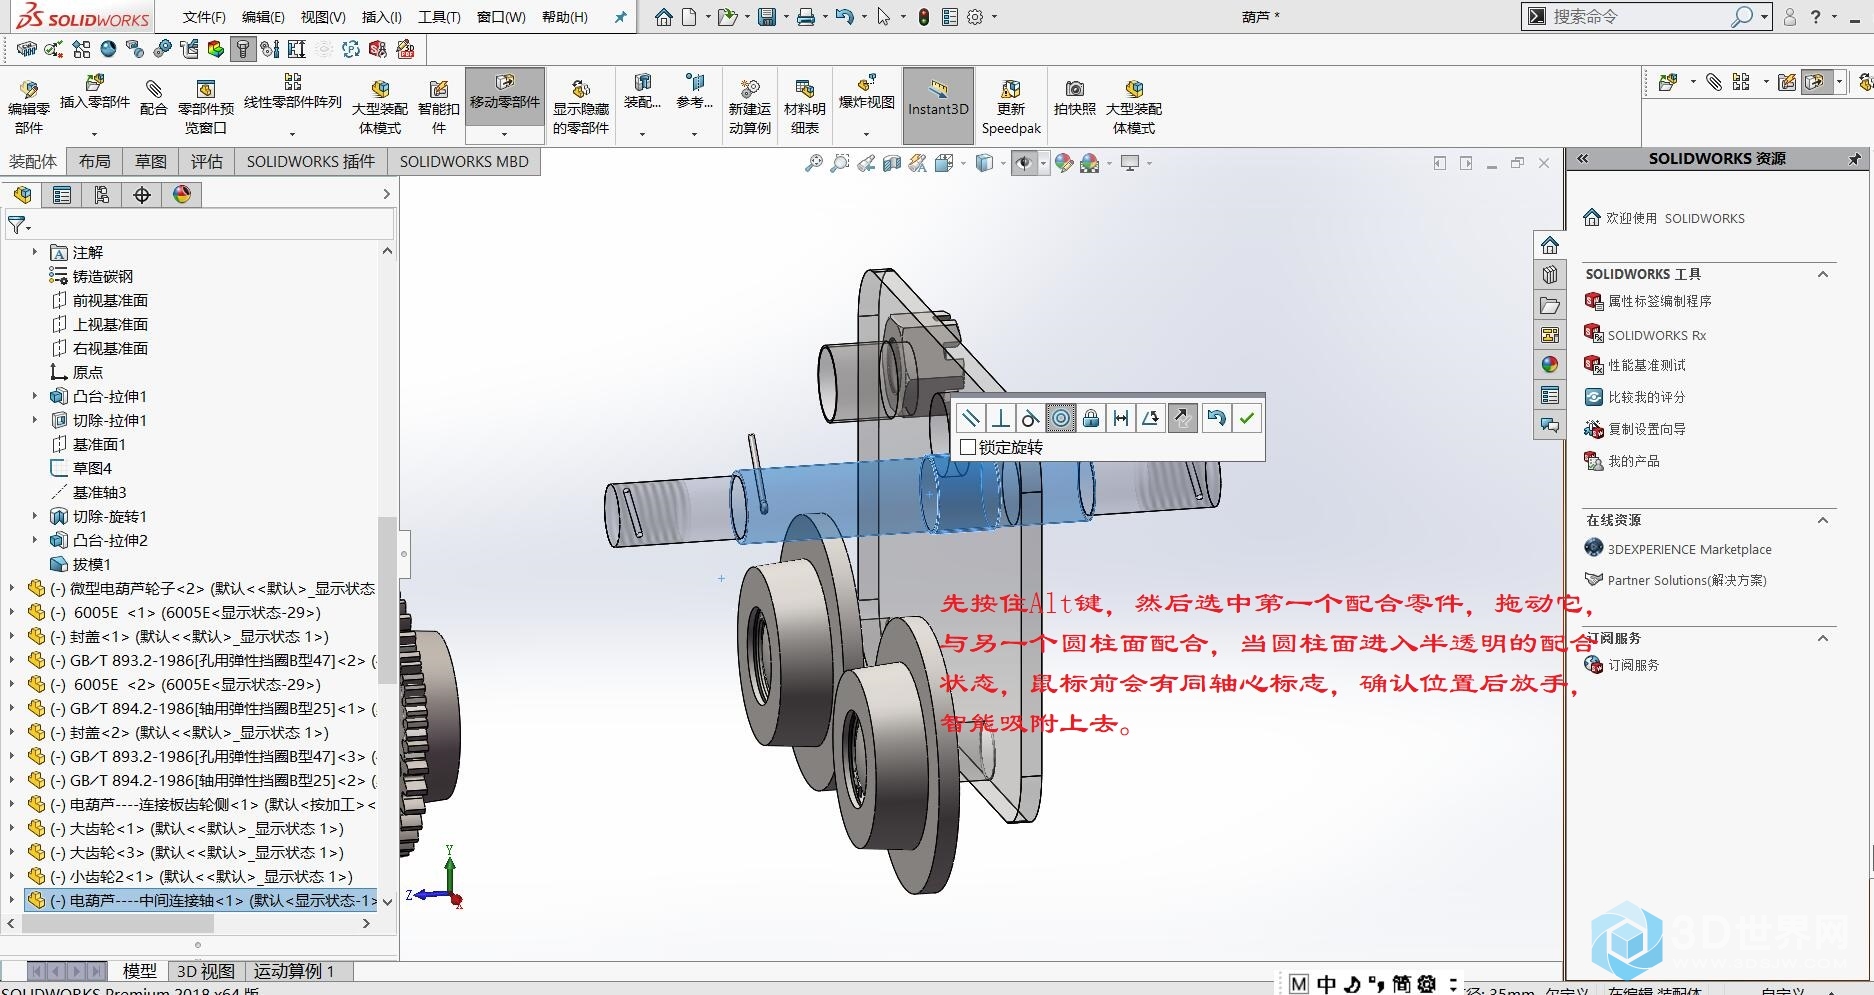Collapse 在线资源 section
Viewport: 1874px width, 995px height.
1823,520
